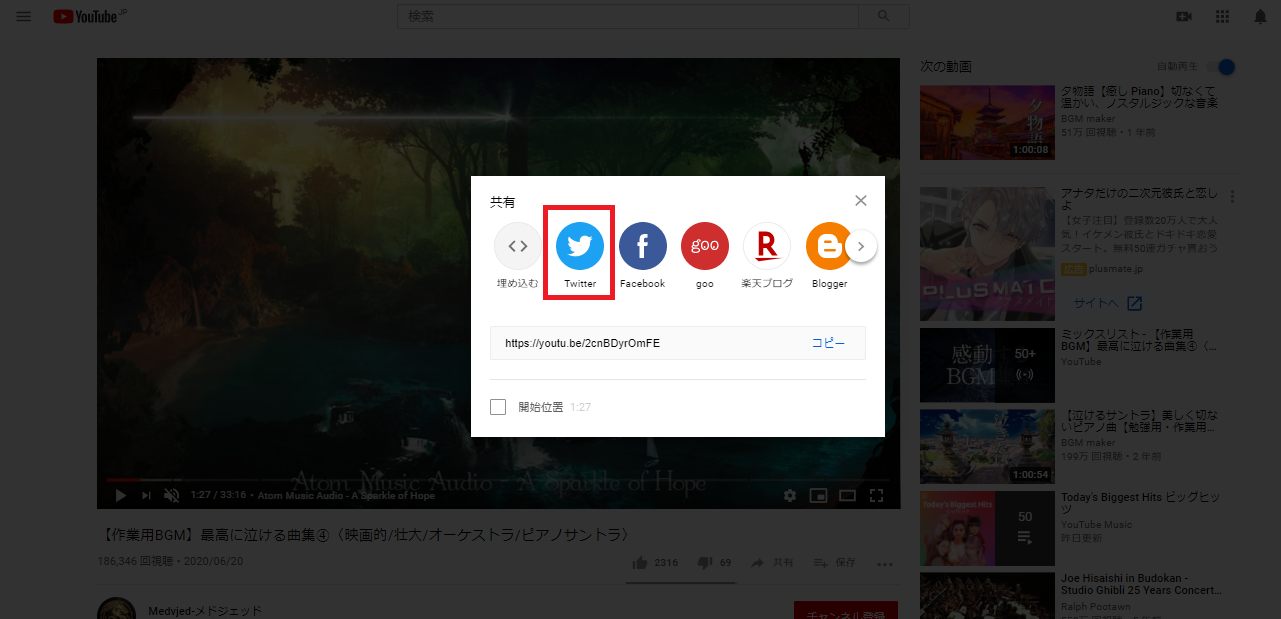Open Joe Hisaishi in Budokan video title

1140,583
